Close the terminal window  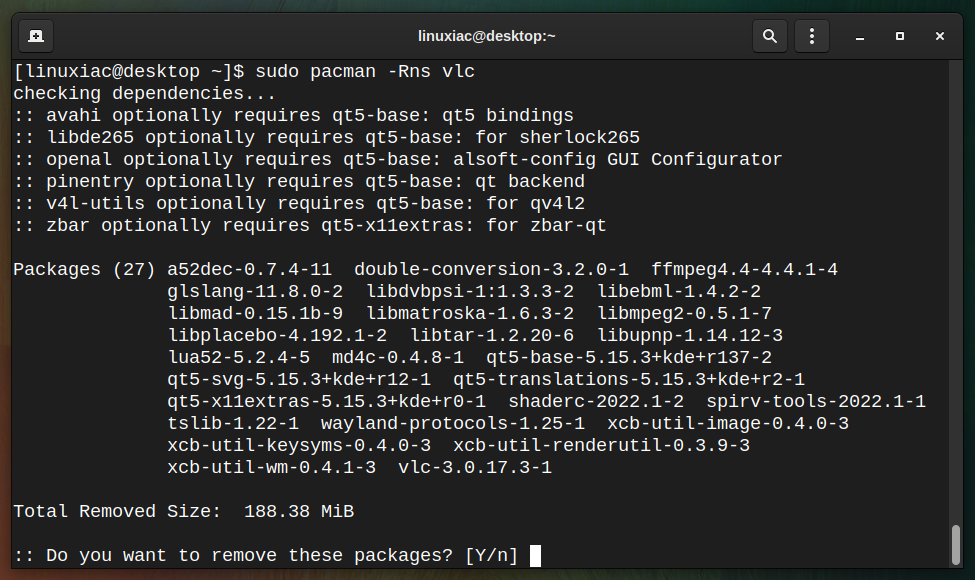940,37
